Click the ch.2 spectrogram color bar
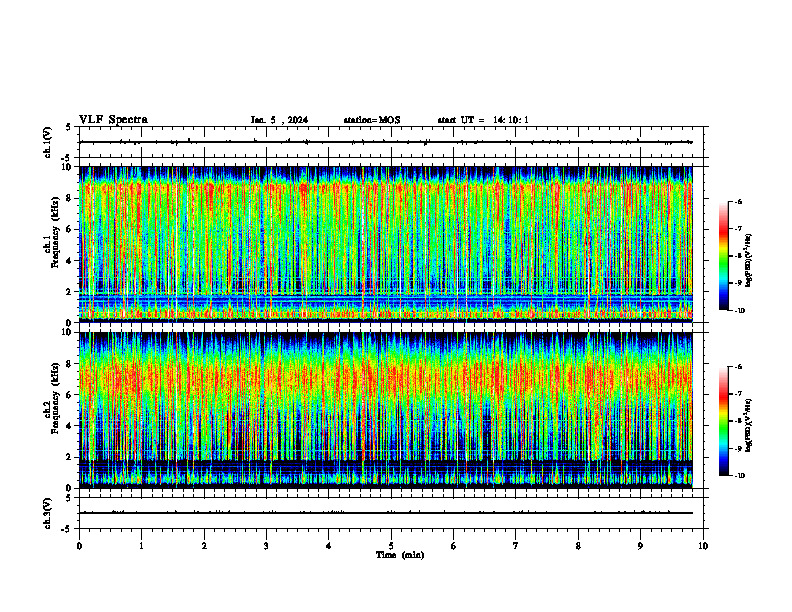The height and width of the screenshot is (612, 792). tap(723, 421)
